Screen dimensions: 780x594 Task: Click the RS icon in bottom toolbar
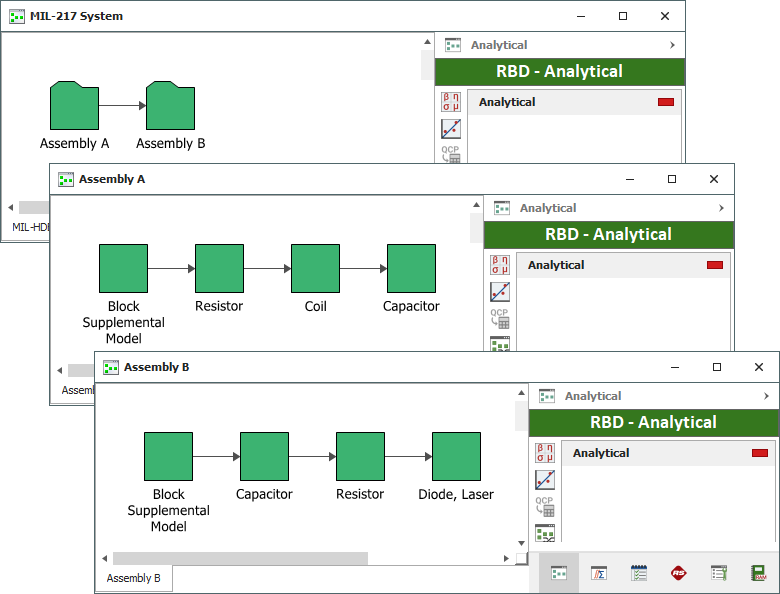(679, 573)
